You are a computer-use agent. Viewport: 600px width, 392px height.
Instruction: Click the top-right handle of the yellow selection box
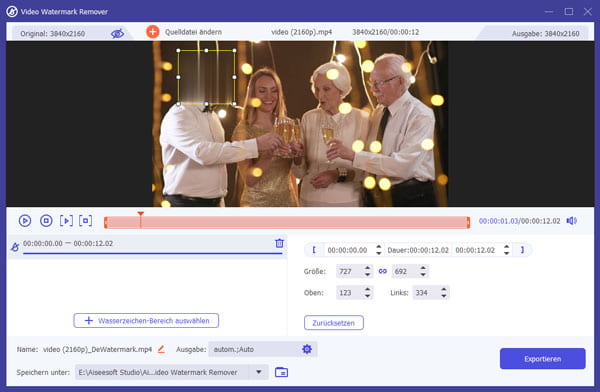point(234,50)
